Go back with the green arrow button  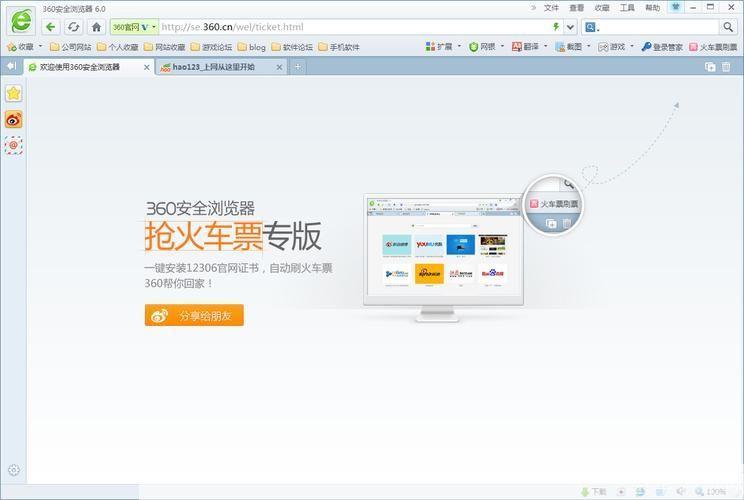(x=50, y=27)
